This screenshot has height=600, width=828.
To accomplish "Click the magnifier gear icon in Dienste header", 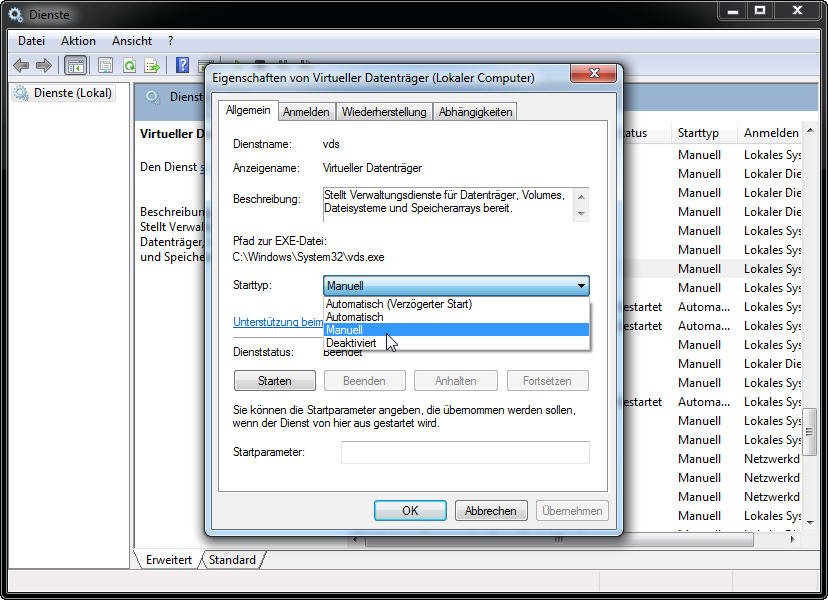I will pos(153,97).
